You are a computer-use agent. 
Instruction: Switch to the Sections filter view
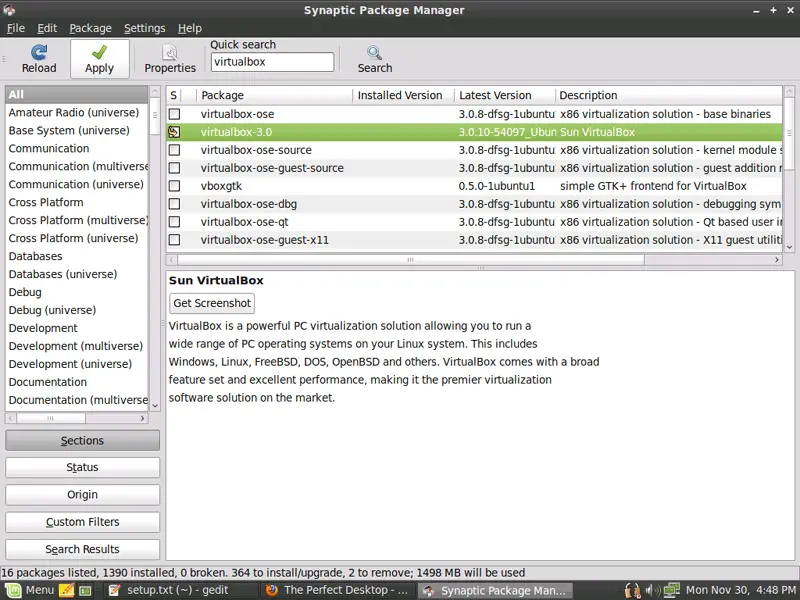click(82, 440)
